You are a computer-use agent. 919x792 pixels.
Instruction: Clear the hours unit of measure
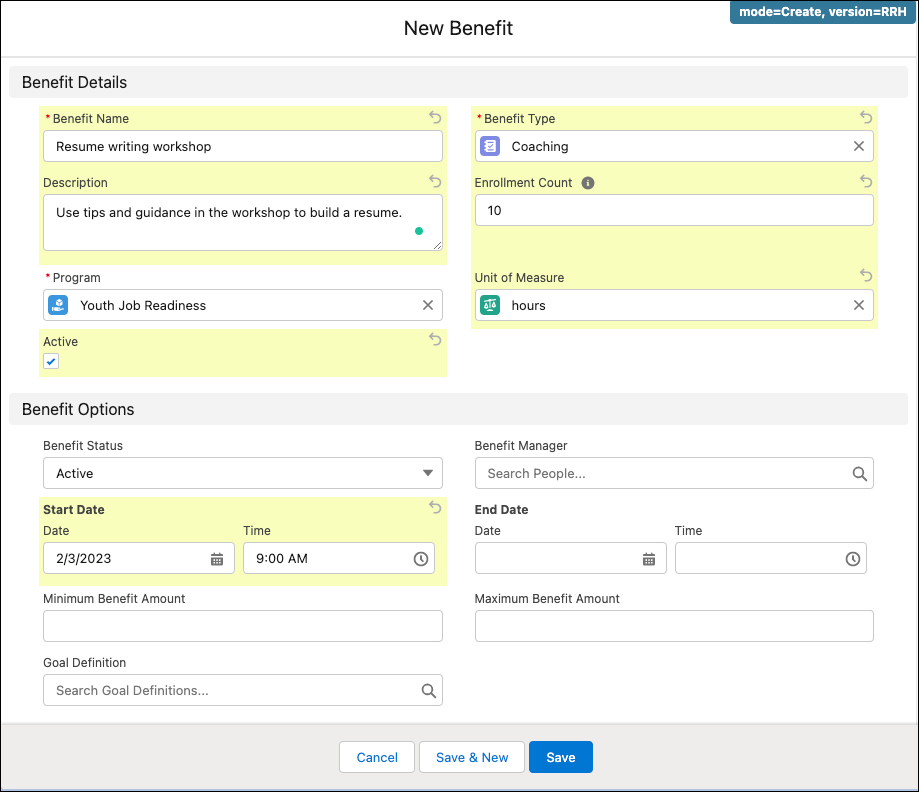pos(858,305)
